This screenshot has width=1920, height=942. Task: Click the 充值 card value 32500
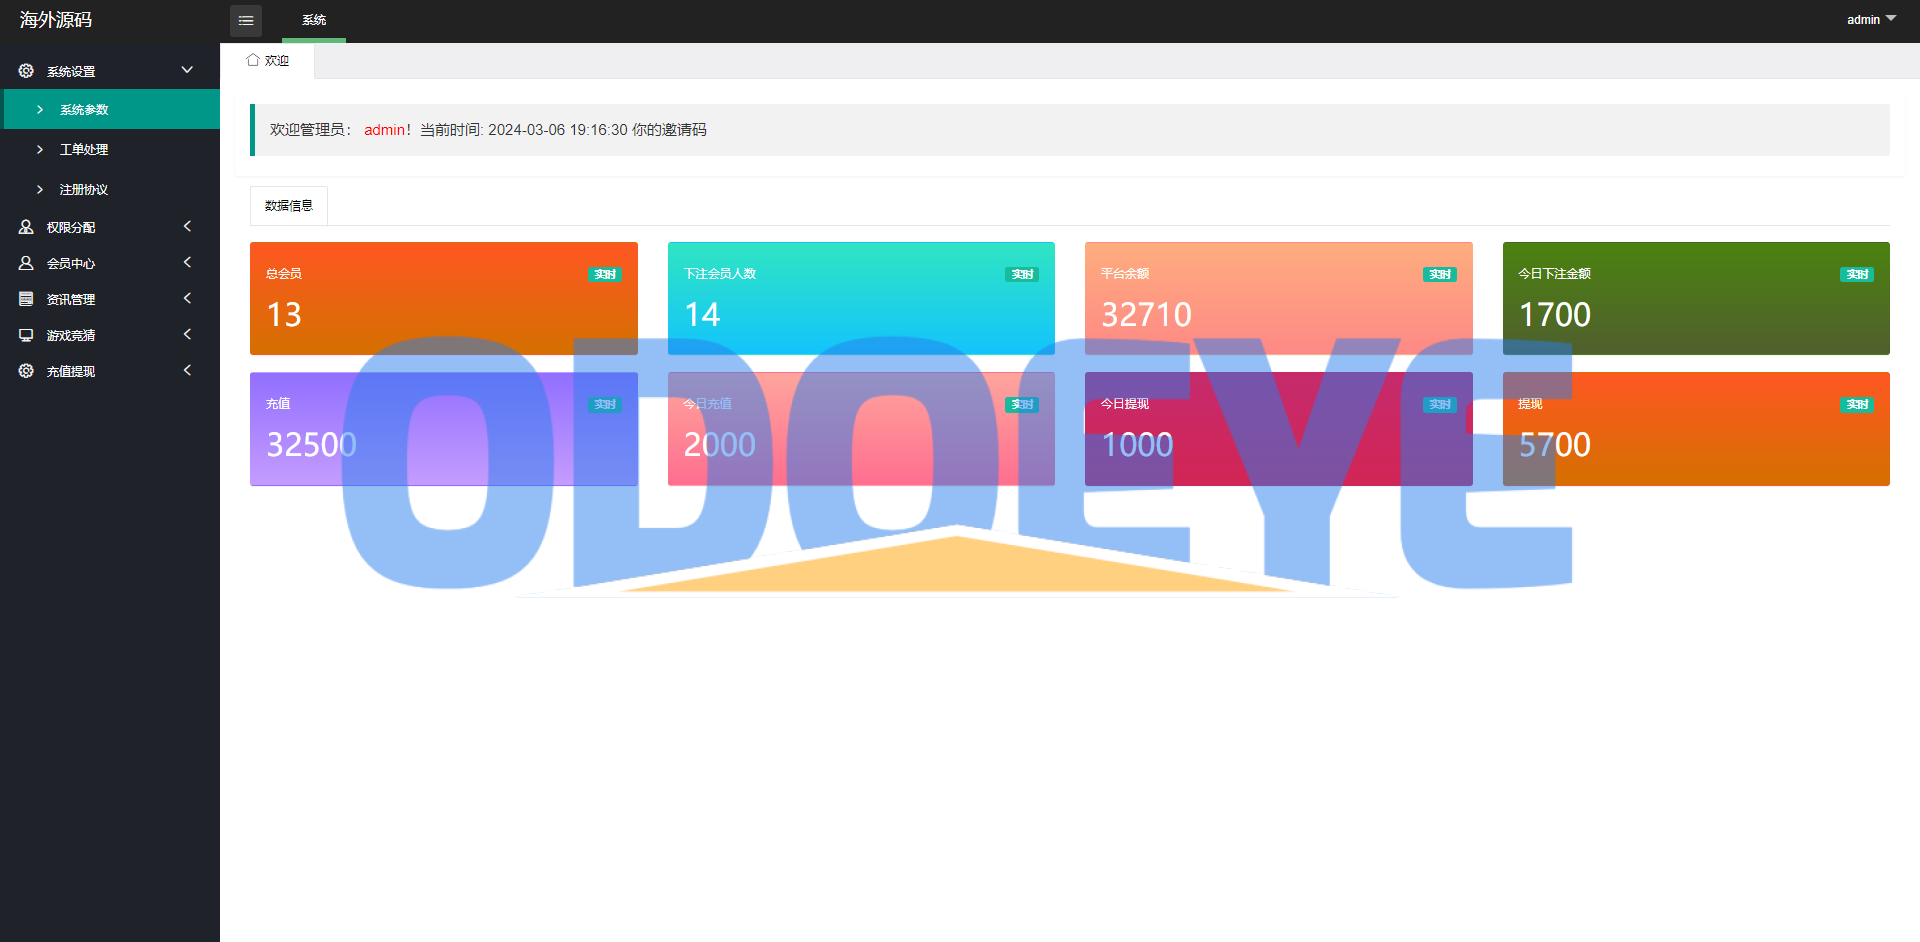pos(311,445)
